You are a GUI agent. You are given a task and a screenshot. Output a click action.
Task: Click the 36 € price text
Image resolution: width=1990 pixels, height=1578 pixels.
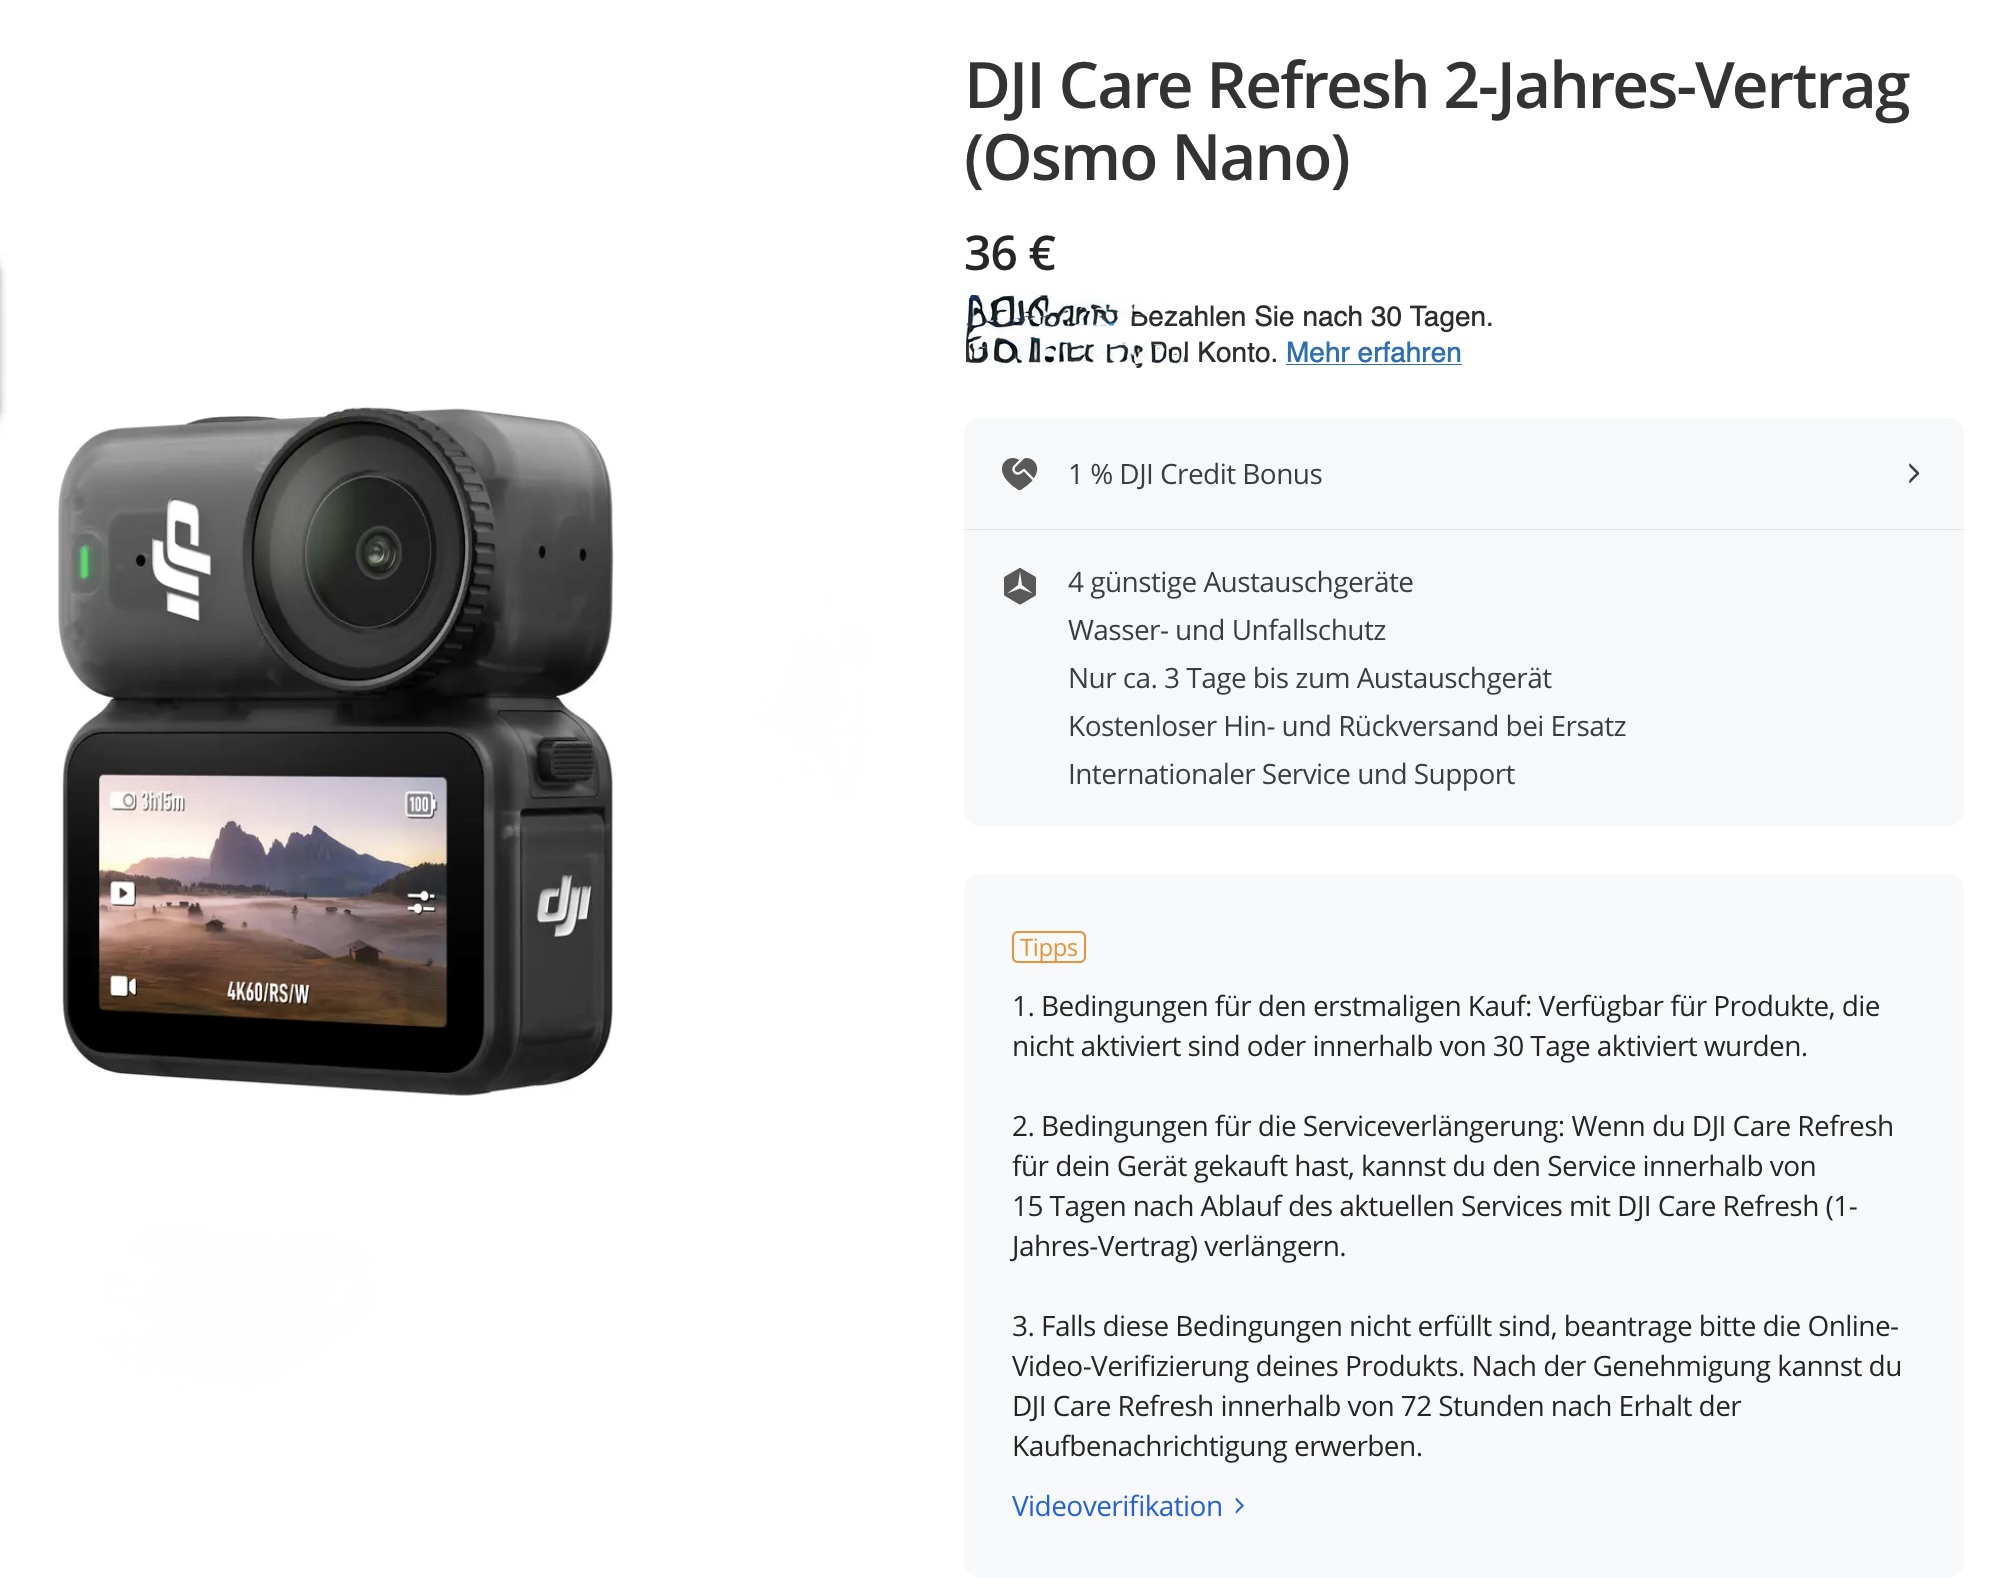pyautogui.click(x=1009, y=253)
